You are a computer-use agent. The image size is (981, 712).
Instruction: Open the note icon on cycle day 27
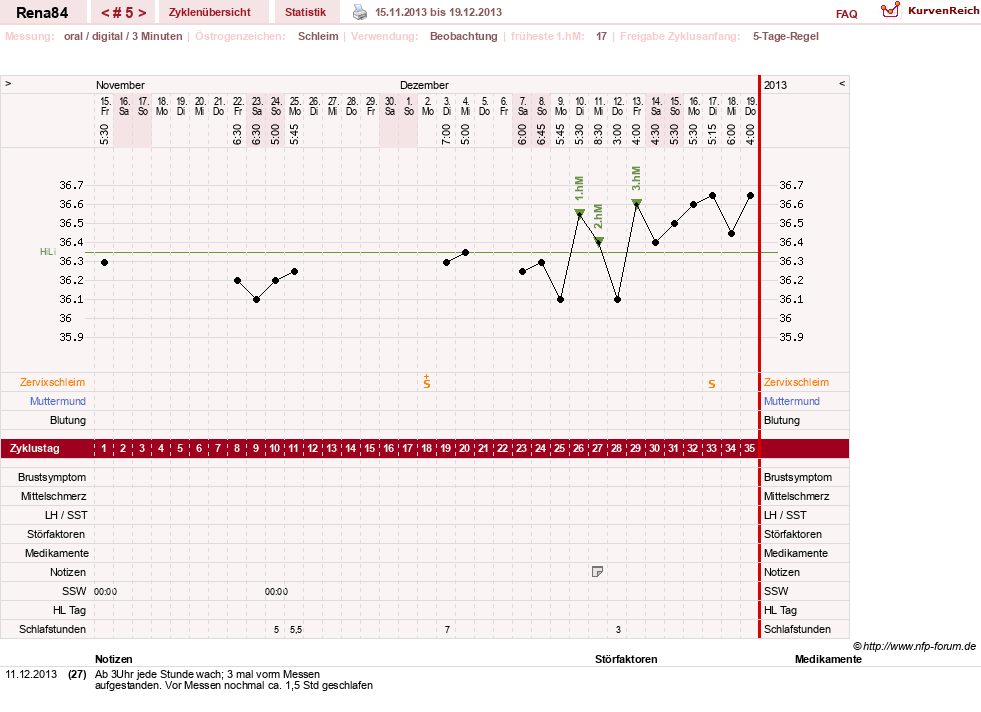click(597, 571)
